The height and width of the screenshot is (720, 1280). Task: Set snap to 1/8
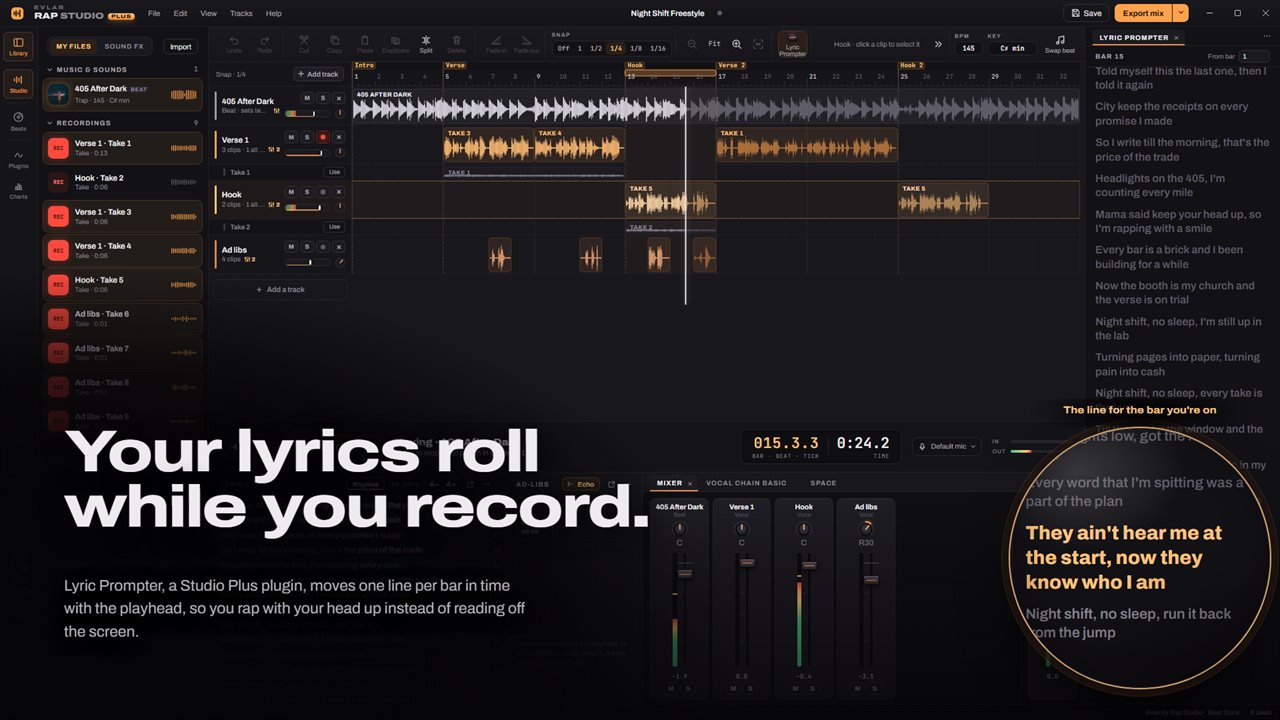click(634, 48)
